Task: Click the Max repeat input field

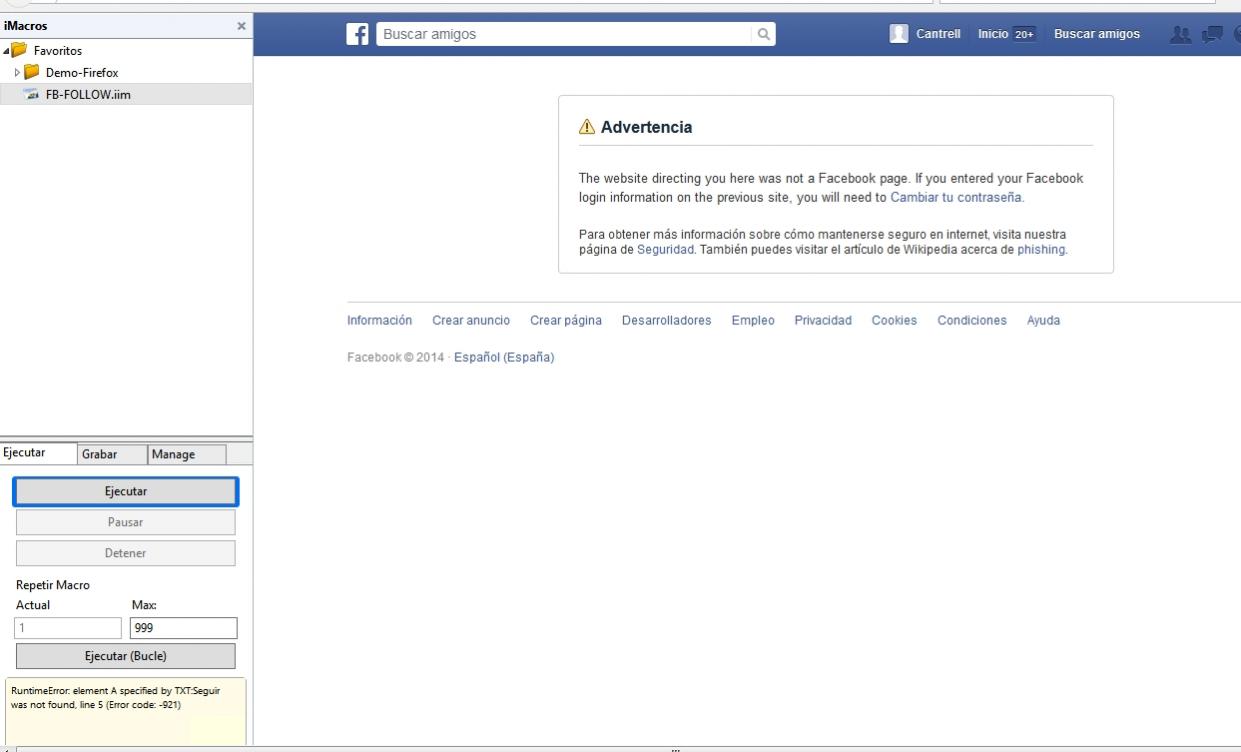Action: coord(183,628)
